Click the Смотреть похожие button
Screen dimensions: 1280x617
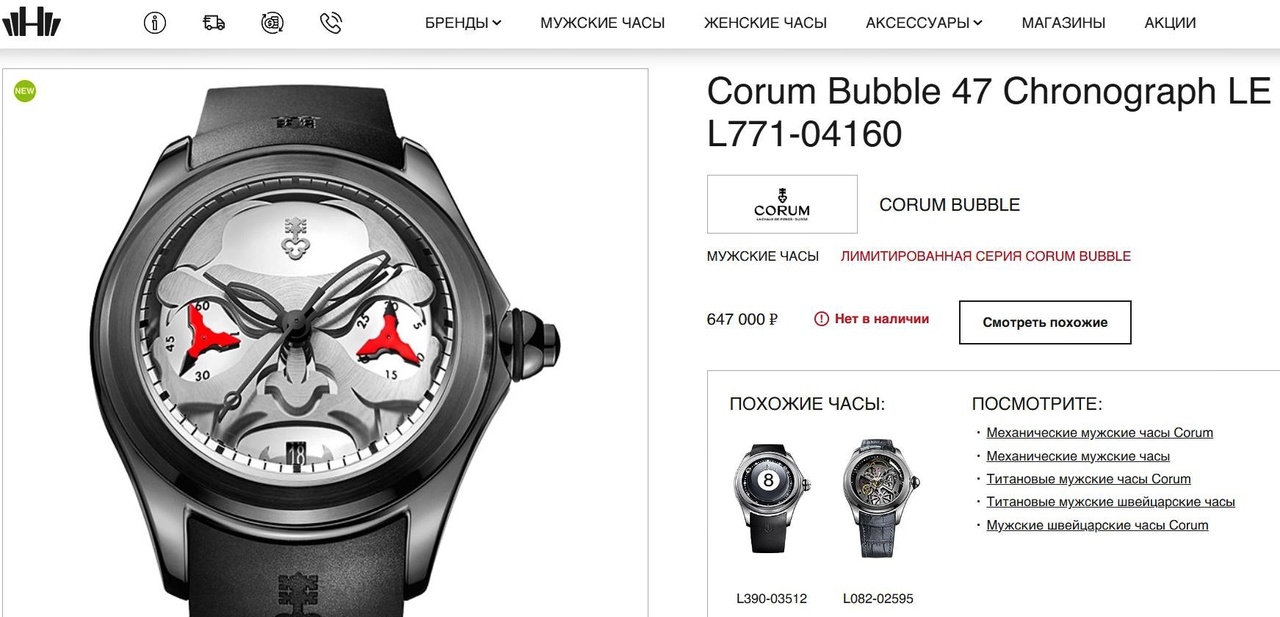tap(1045, 322)
